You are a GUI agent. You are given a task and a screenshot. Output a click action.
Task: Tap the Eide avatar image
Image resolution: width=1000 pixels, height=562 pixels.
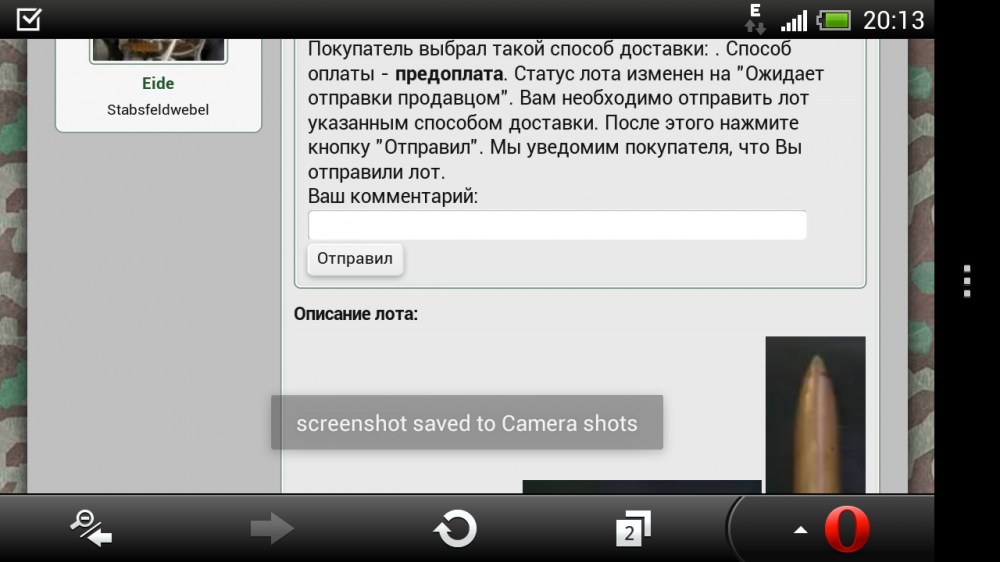[158, 50]
